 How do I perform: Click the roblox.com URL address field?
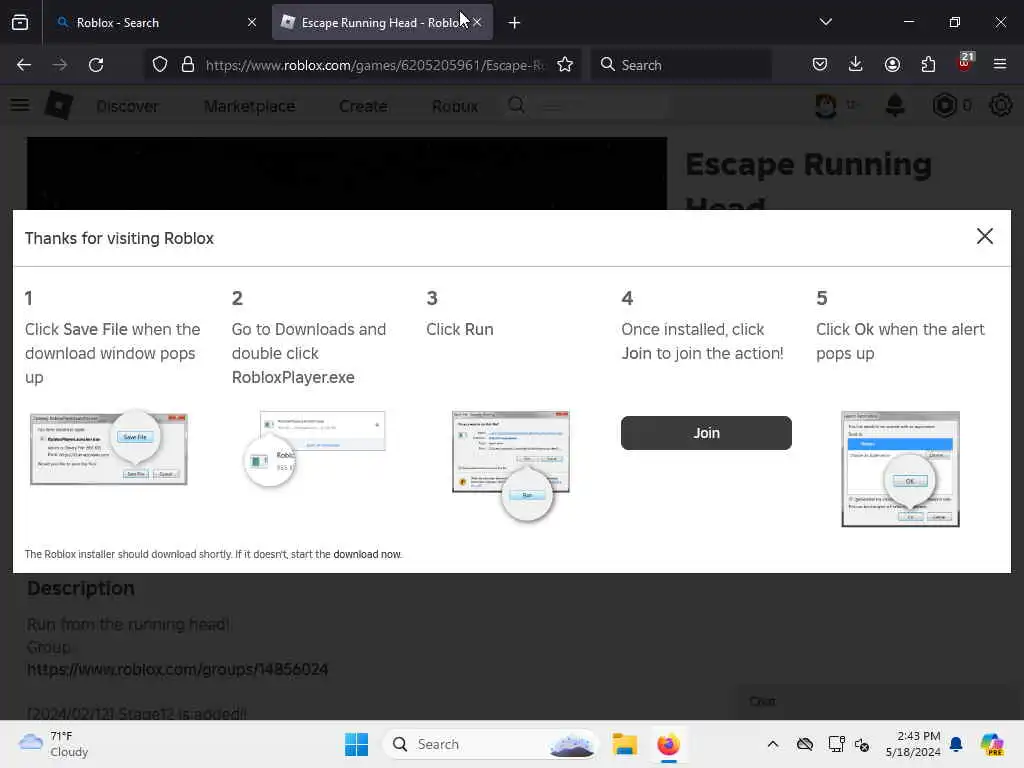376,65
